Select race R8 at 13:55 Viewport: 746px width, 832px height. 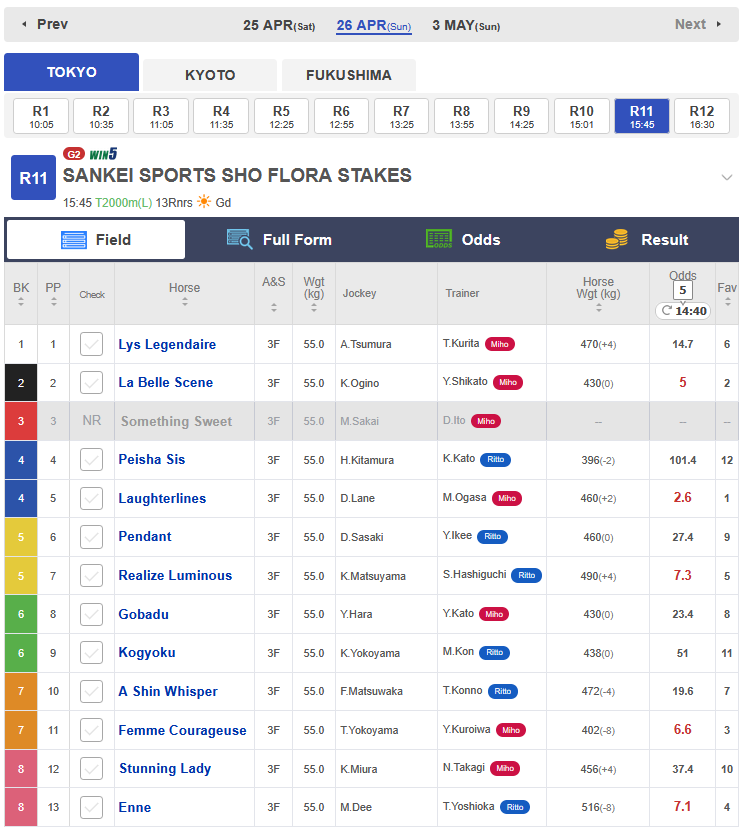pos(461,116)
